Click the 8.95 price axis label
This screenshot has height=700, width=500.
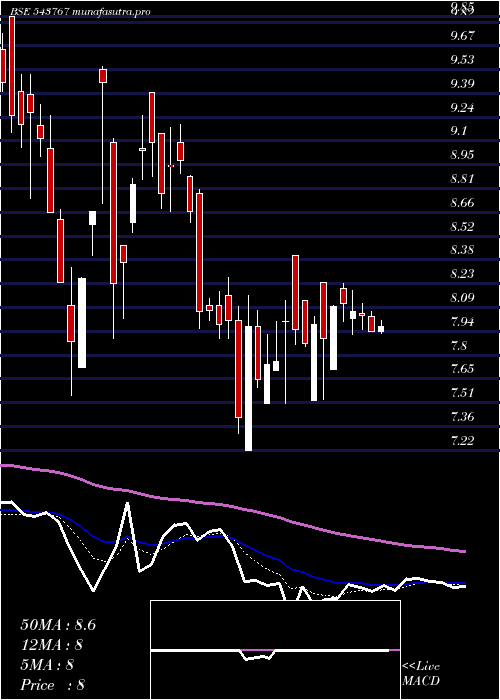pos(462,155)
